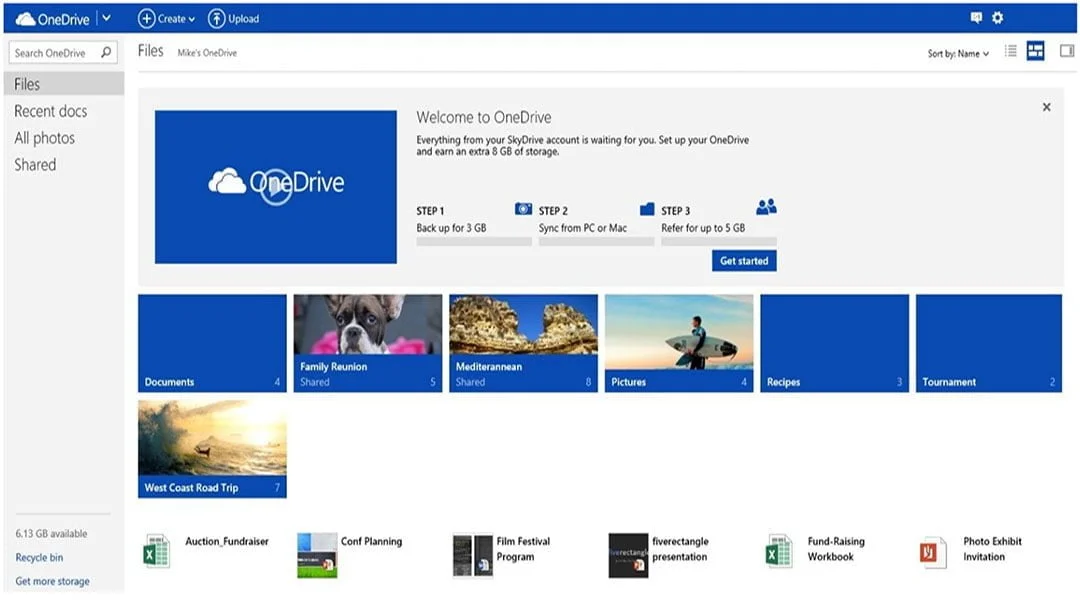Open the Create dropdown menu
The width and height of the screenshot is (1080, 600).
(166, 18)
